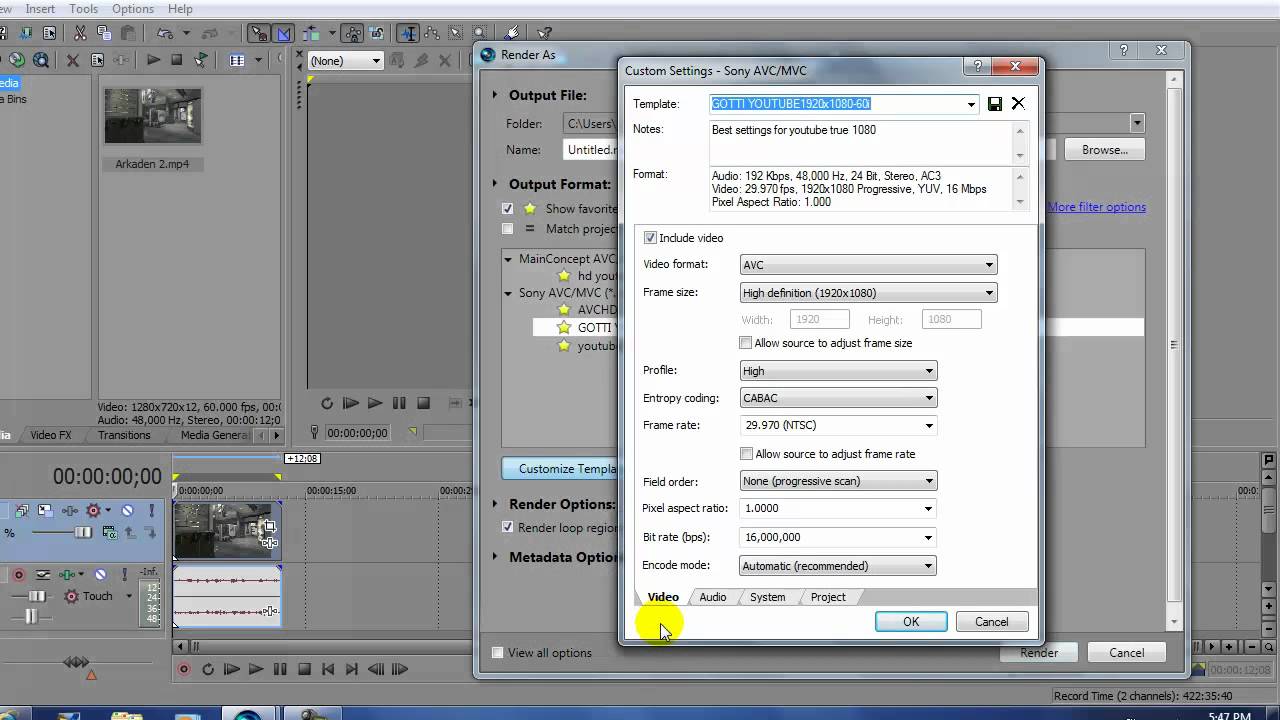Click the Cut scissors icon in the toolbar

80,33
